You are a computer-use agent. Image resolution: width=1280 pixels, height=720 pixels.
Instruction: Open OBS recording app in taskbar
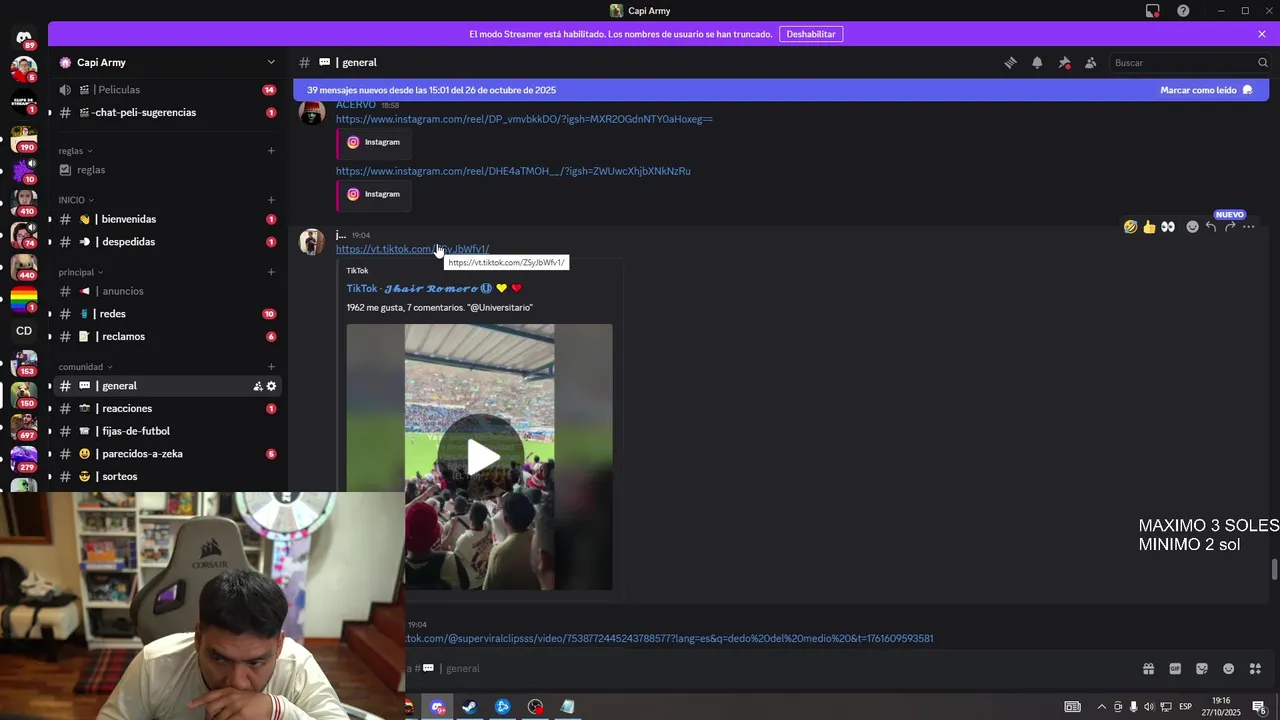536,707
